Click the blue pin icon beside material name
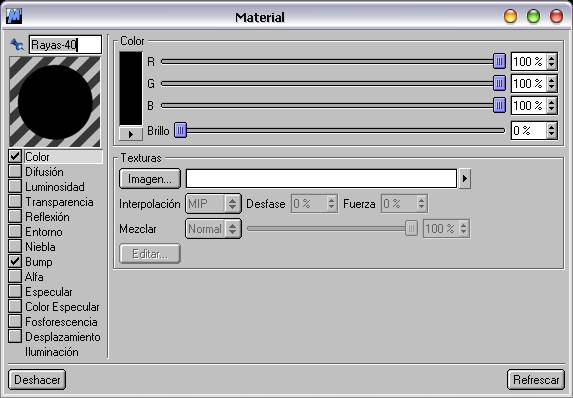Image resolution: width=573 pixels, height=398 pixels. point(17,45)
